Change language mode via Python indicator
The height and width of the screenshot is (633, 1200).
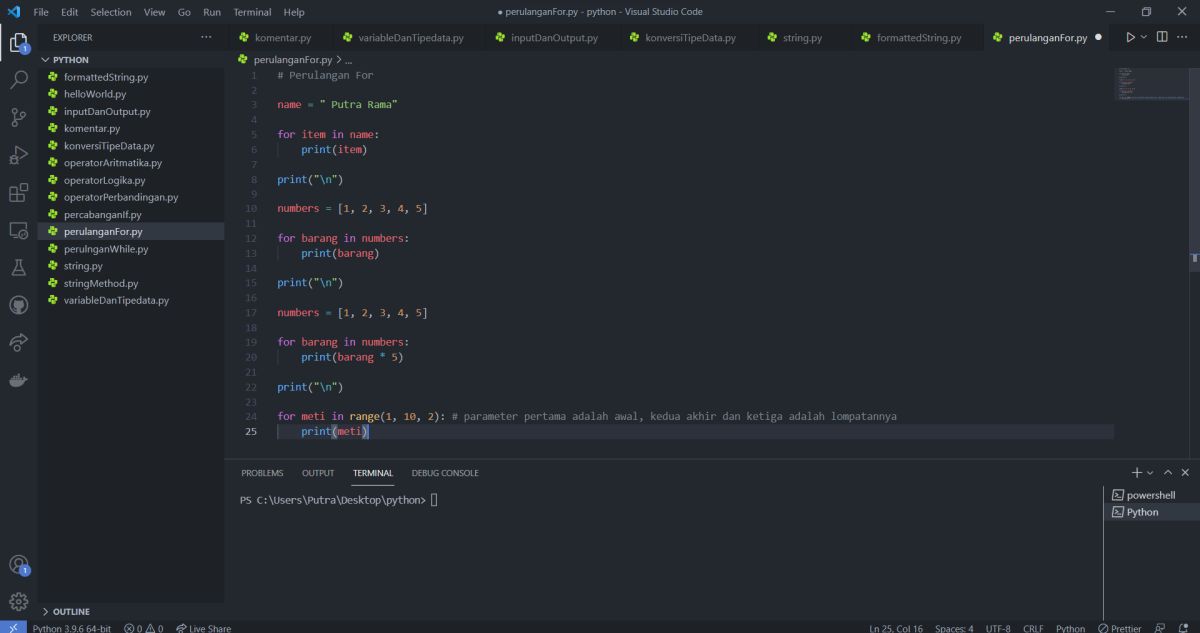pos(1070,628)
